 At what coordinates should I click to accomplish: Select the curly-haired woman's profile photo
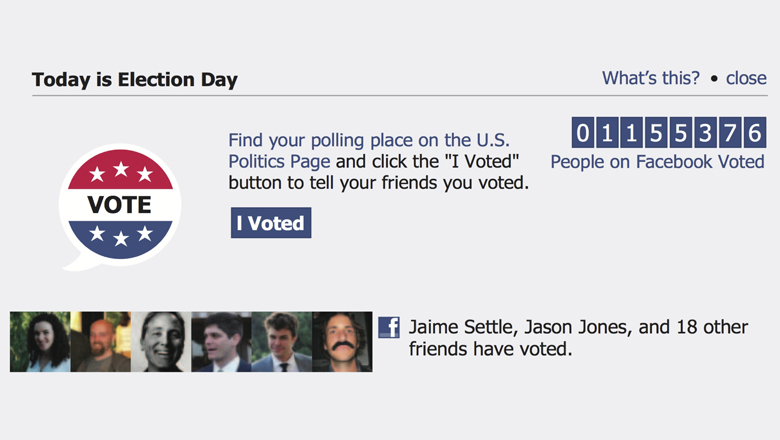click(x=40, y=342)
